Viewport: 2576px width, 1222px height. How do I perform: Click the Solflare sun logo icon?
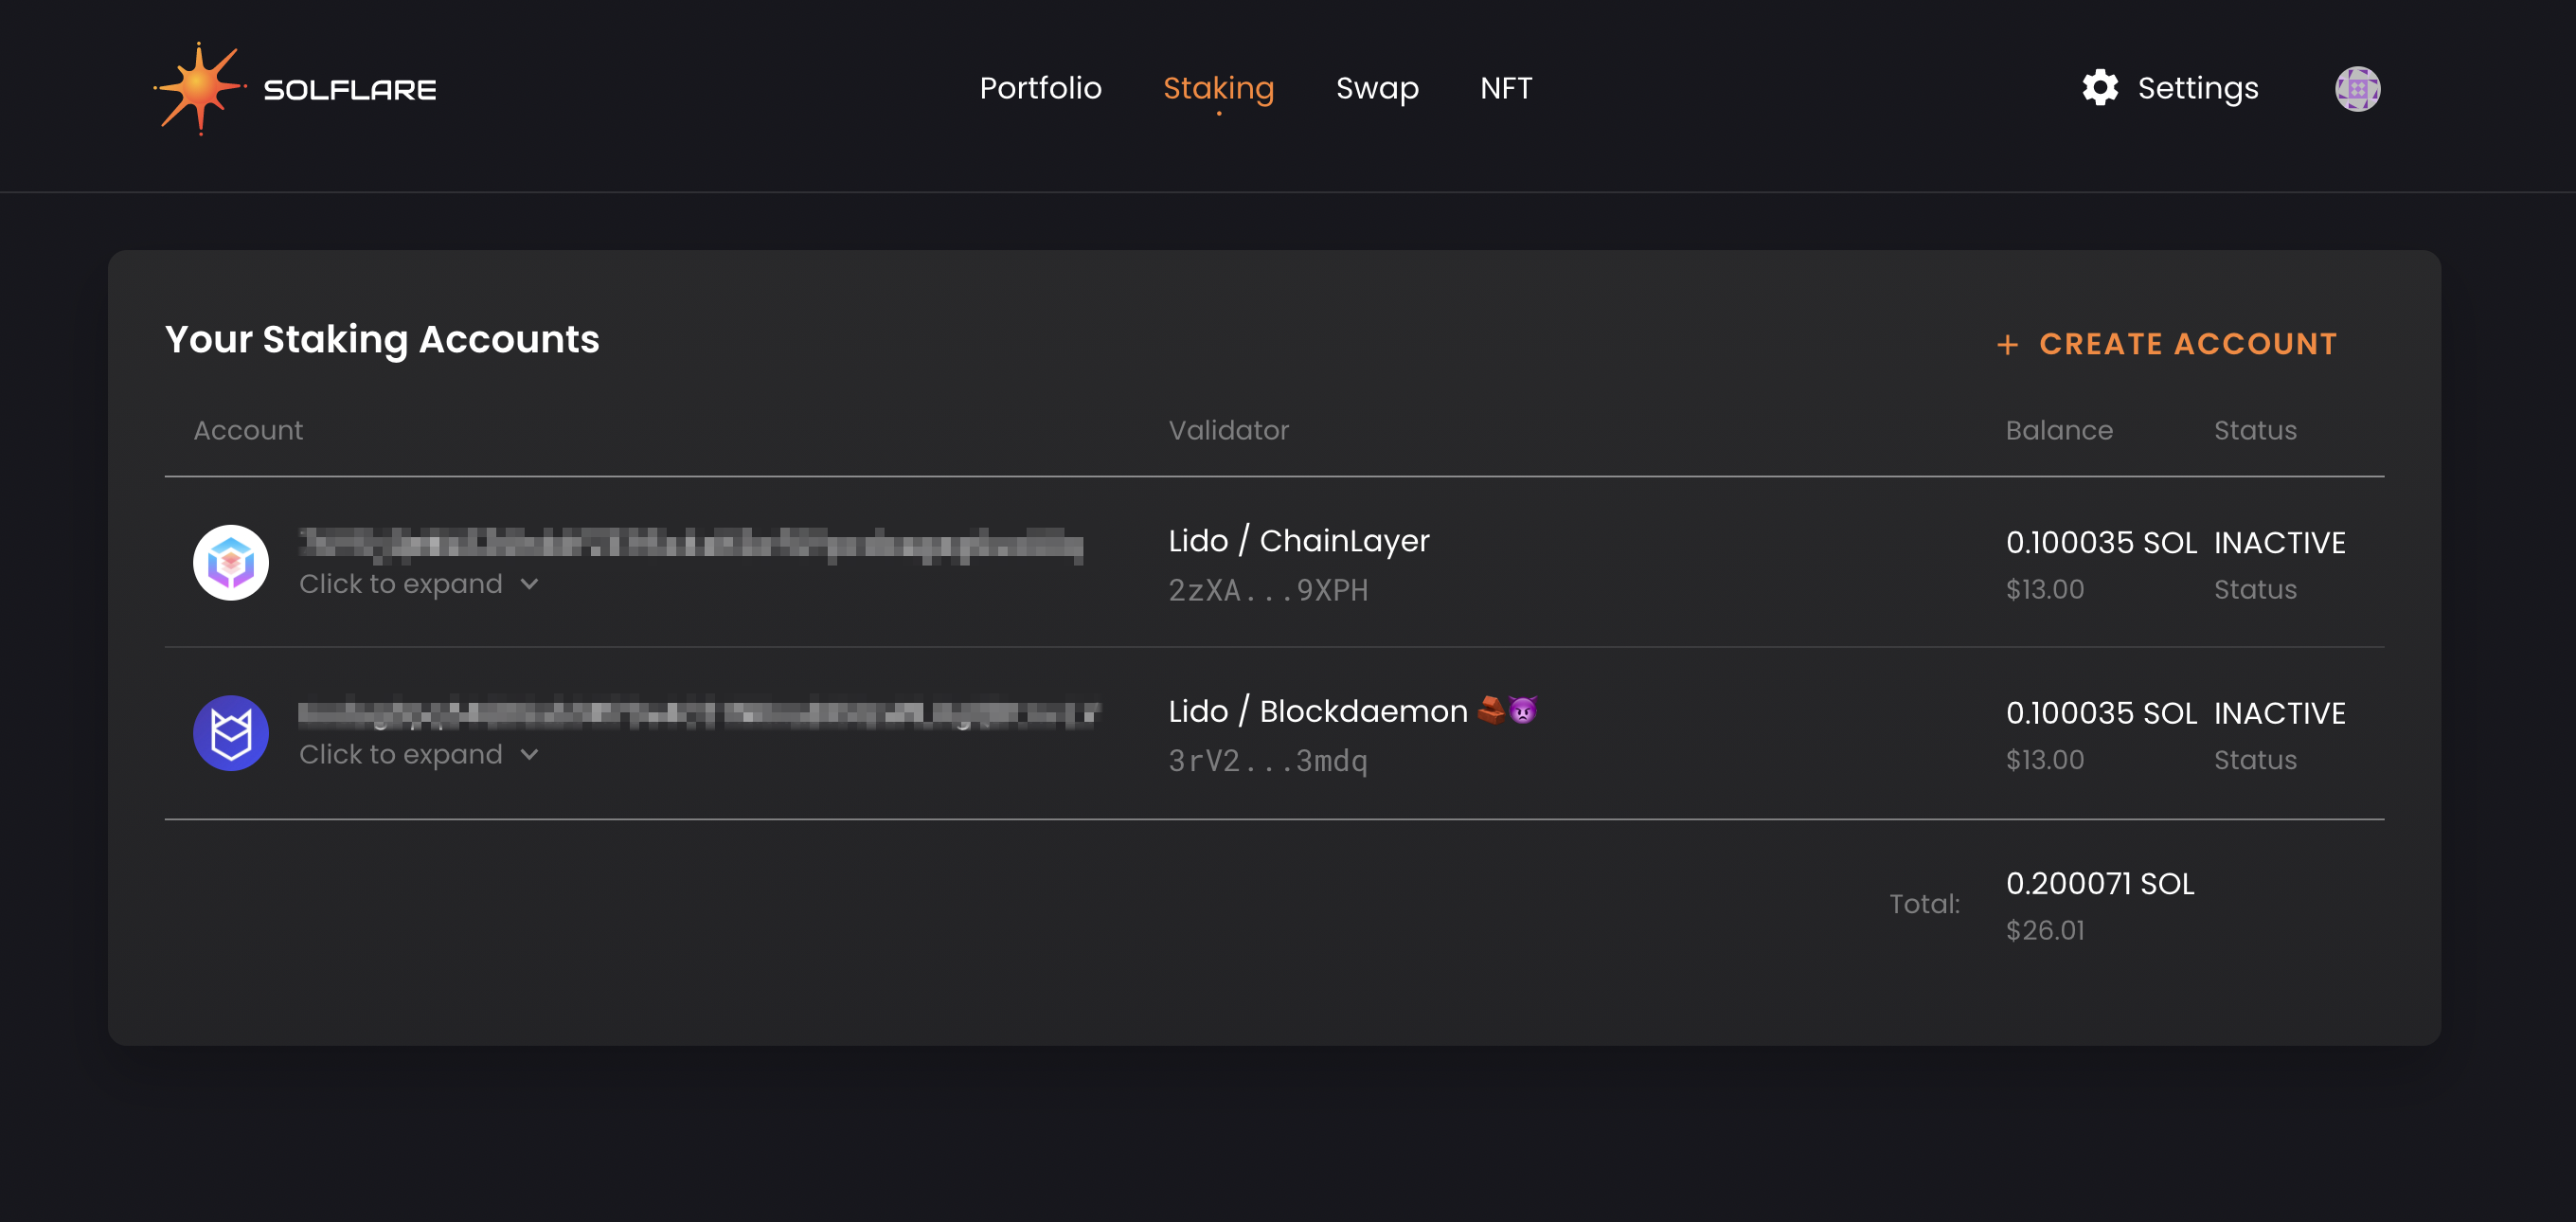[x=200, y=88]
